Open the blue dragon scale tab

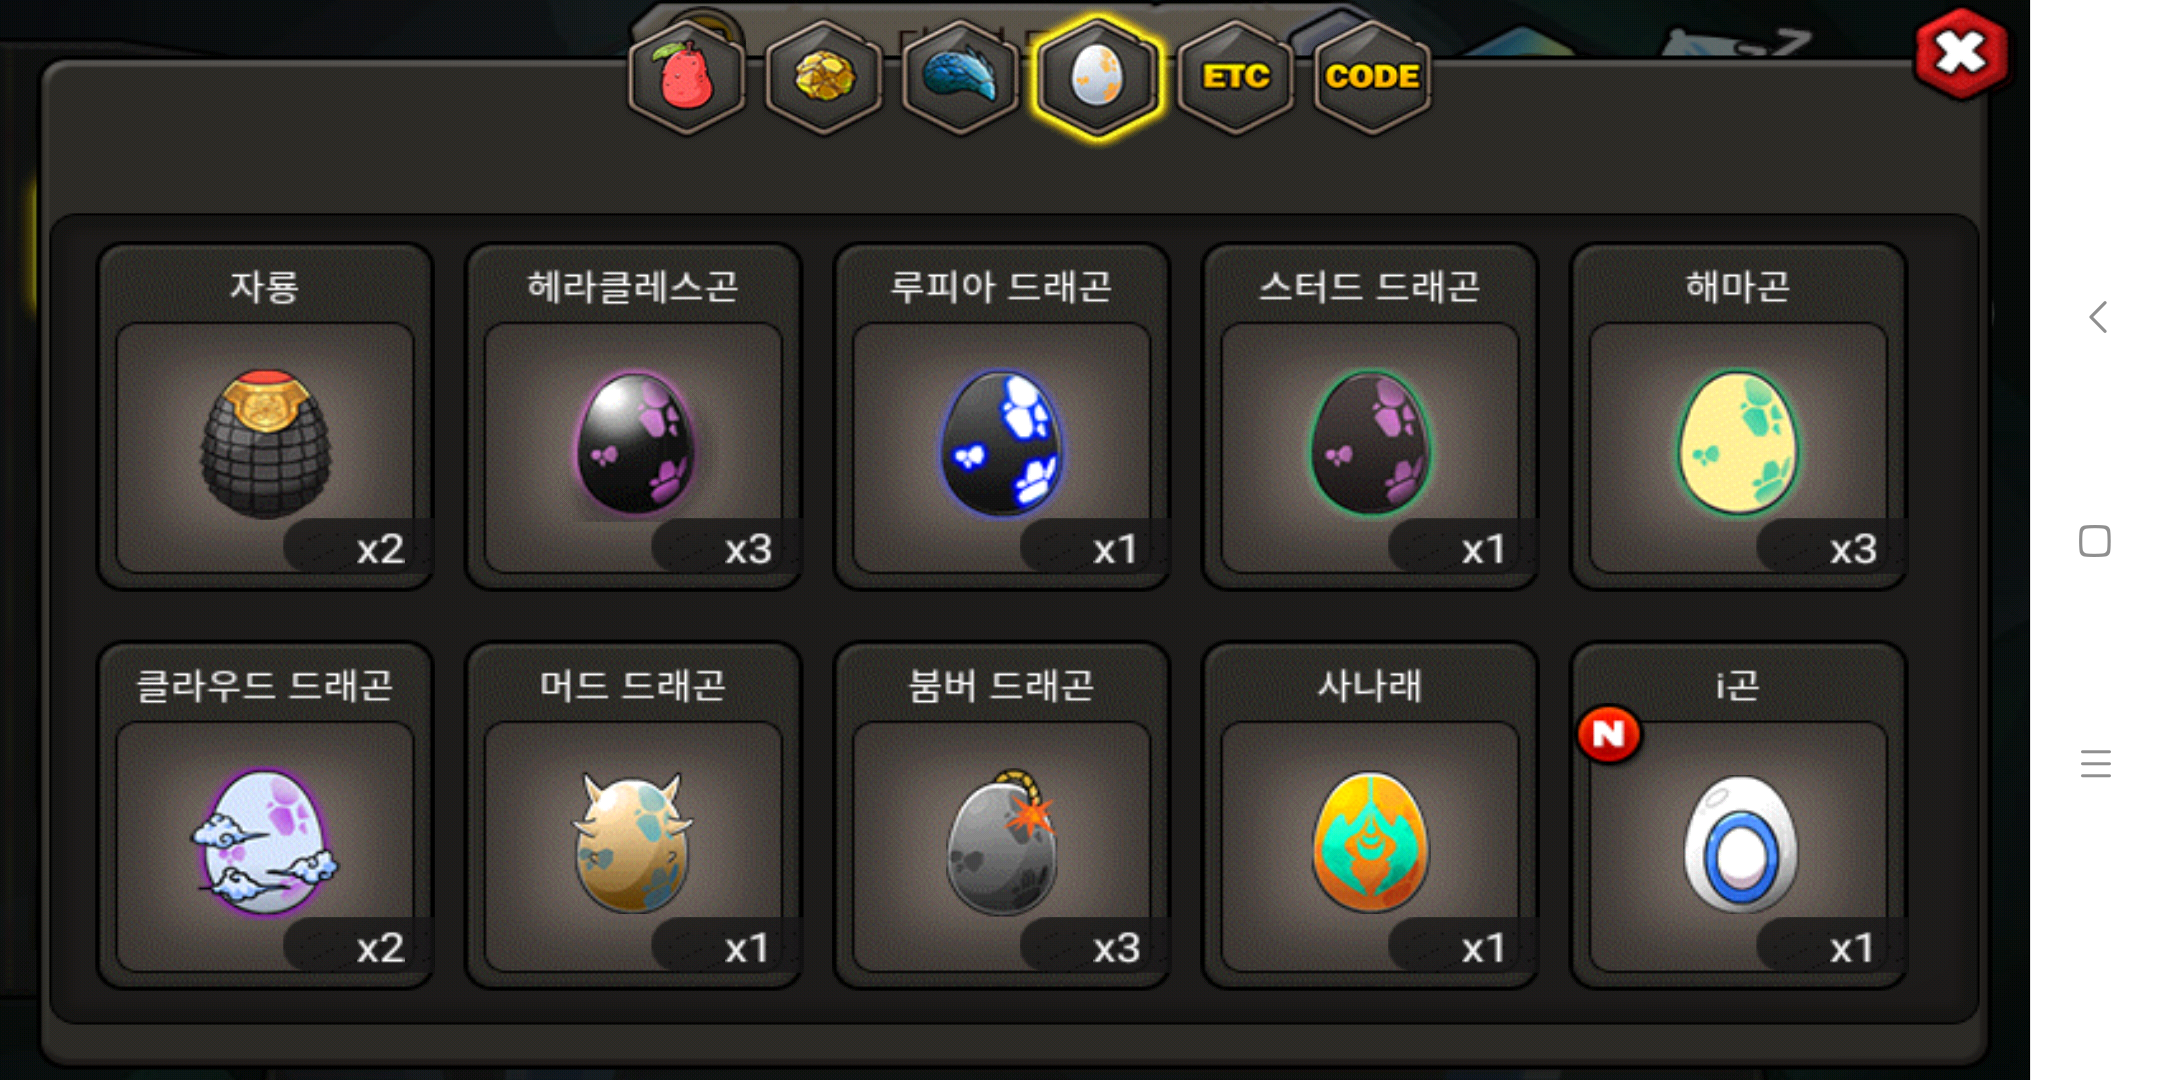pos(960,76)
